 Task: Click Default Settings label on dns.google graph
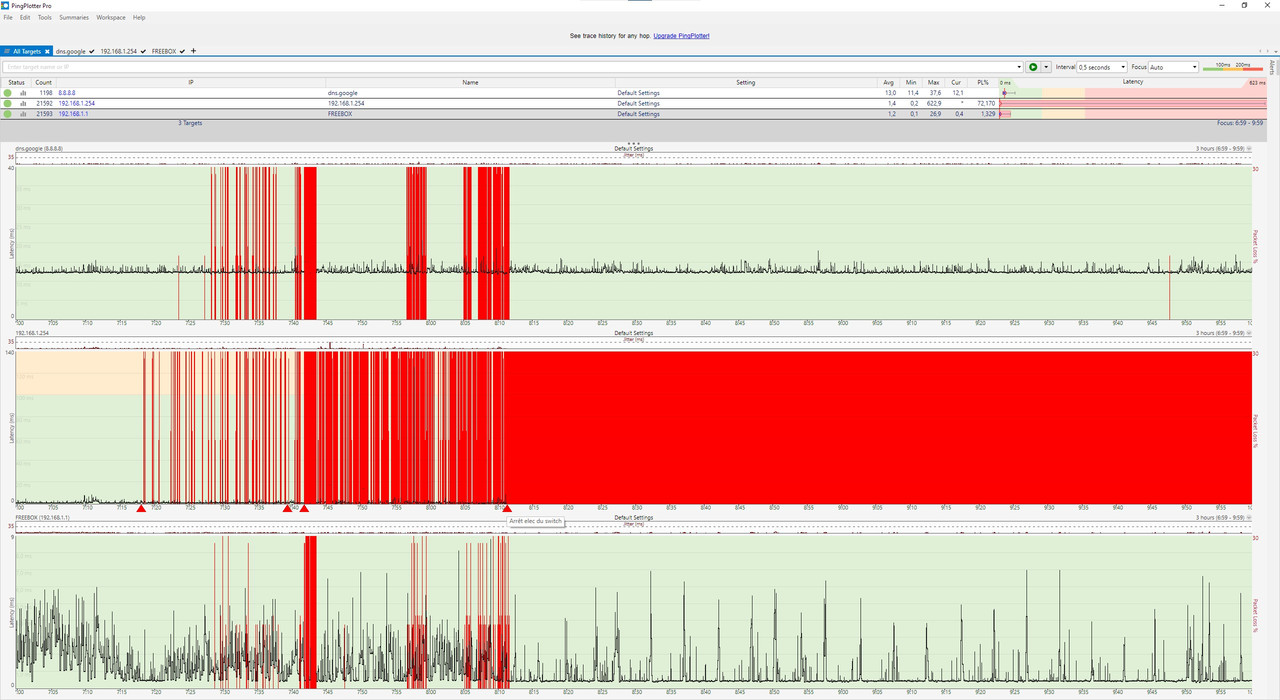point(633,149)
